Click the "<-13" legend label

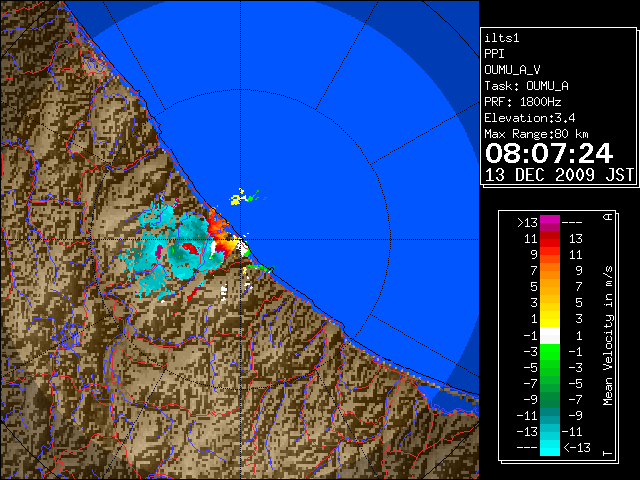click(x=577, y=447)
